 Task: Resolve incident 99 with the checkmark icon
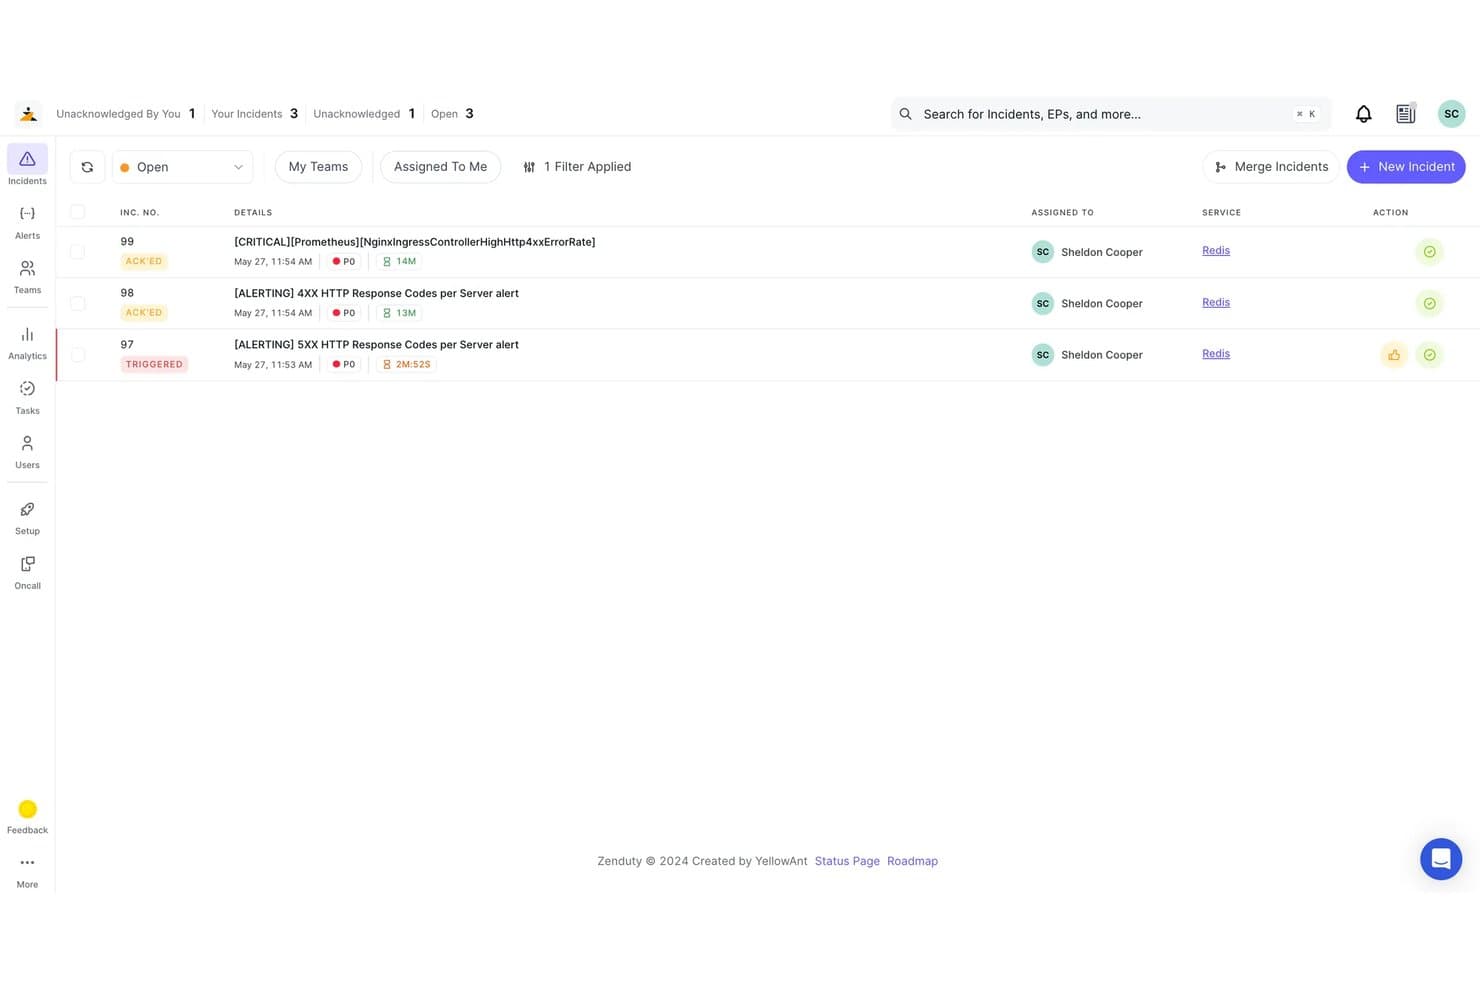click(1430, 252)
